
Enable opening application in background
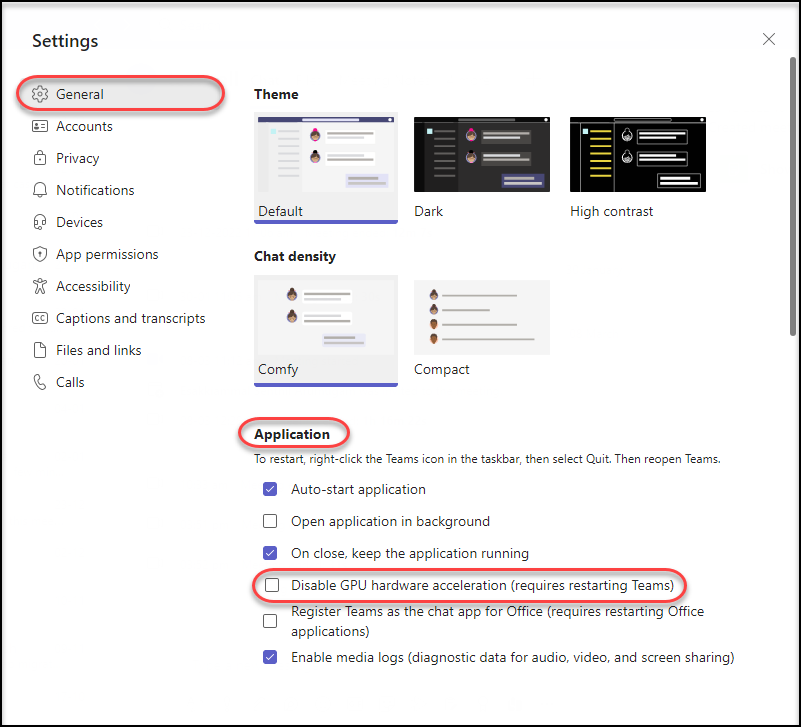(270, 521)
